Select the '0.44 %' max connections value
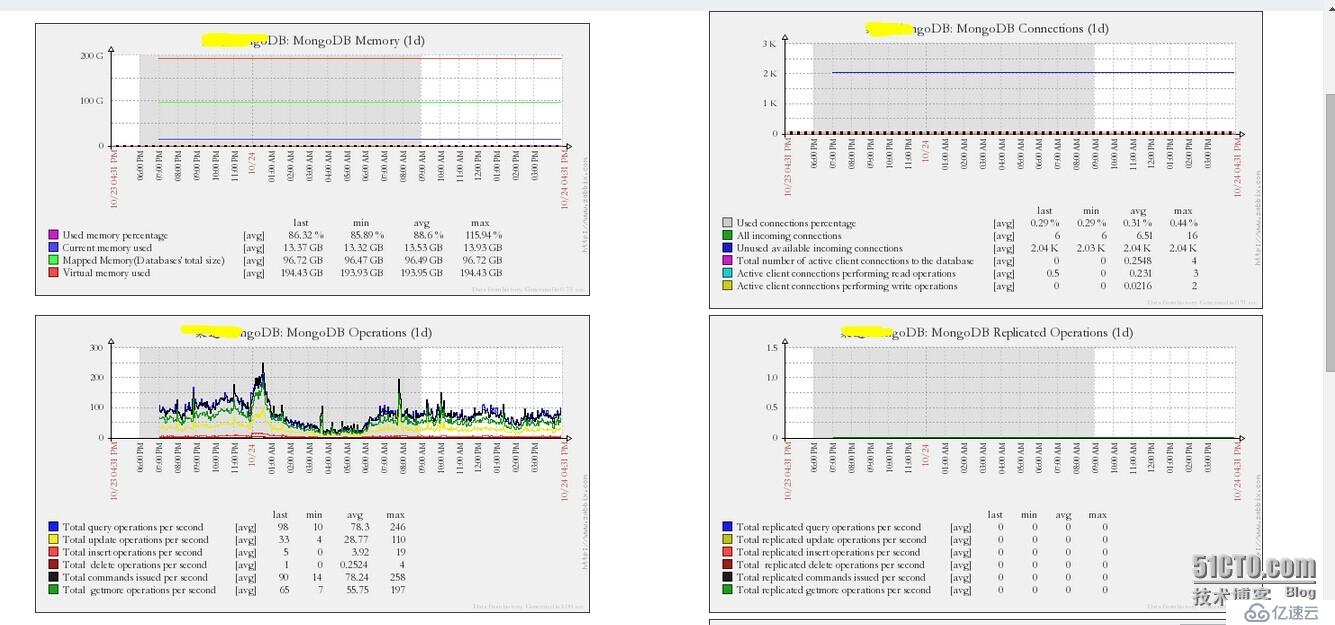This screenshot has height=625, width=1335. coord(1182,223)
